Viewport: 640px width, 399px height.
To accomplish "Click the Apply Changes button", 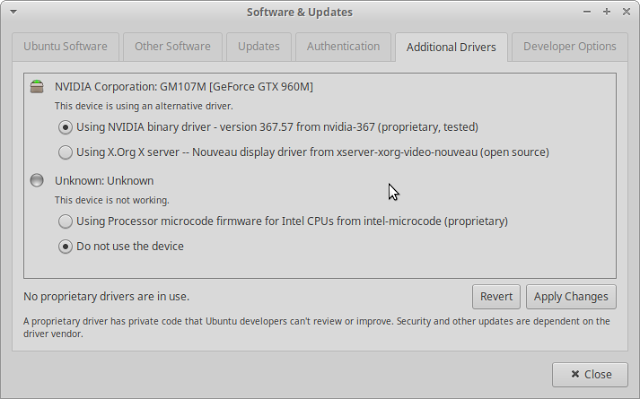I will tap(571, 297).
